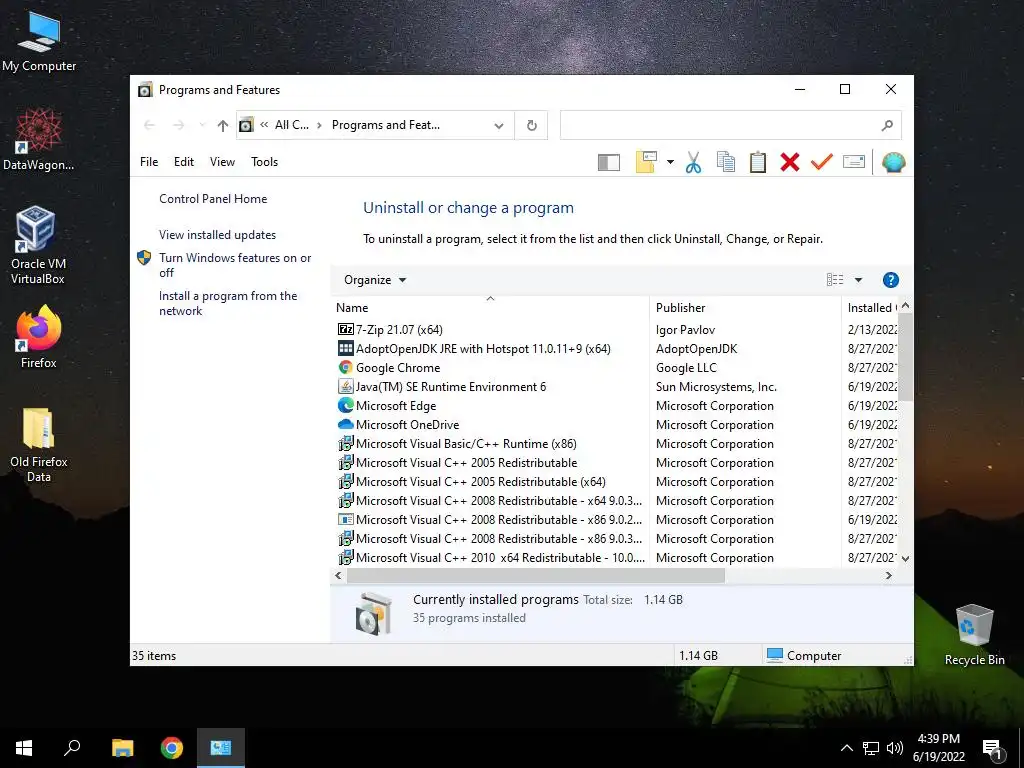1024x768 pixels.
Task: Click the Refresh button in address bar
Action: (x=532, y=125)
